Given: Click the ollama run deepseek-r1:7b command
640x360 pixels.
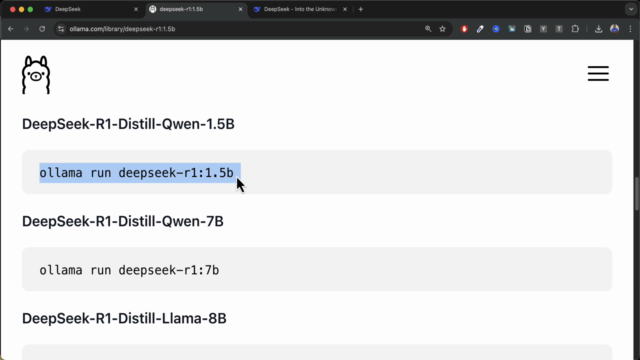Looking at the screenshot, I should 129,270.
